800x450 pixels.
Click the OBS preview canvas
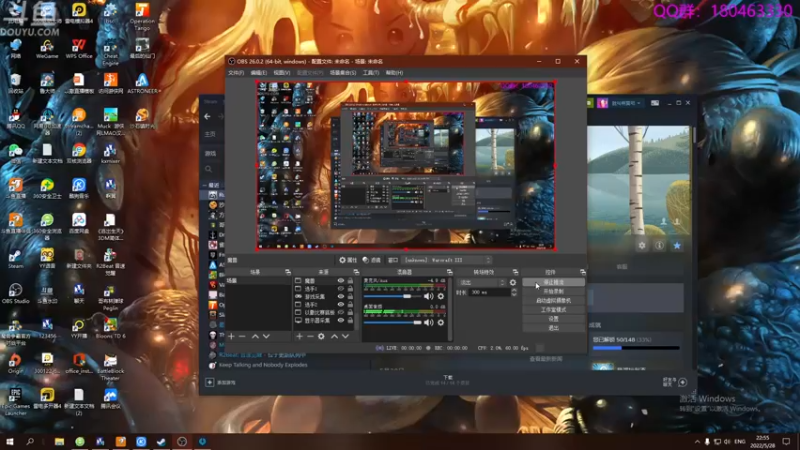(406, 165)
